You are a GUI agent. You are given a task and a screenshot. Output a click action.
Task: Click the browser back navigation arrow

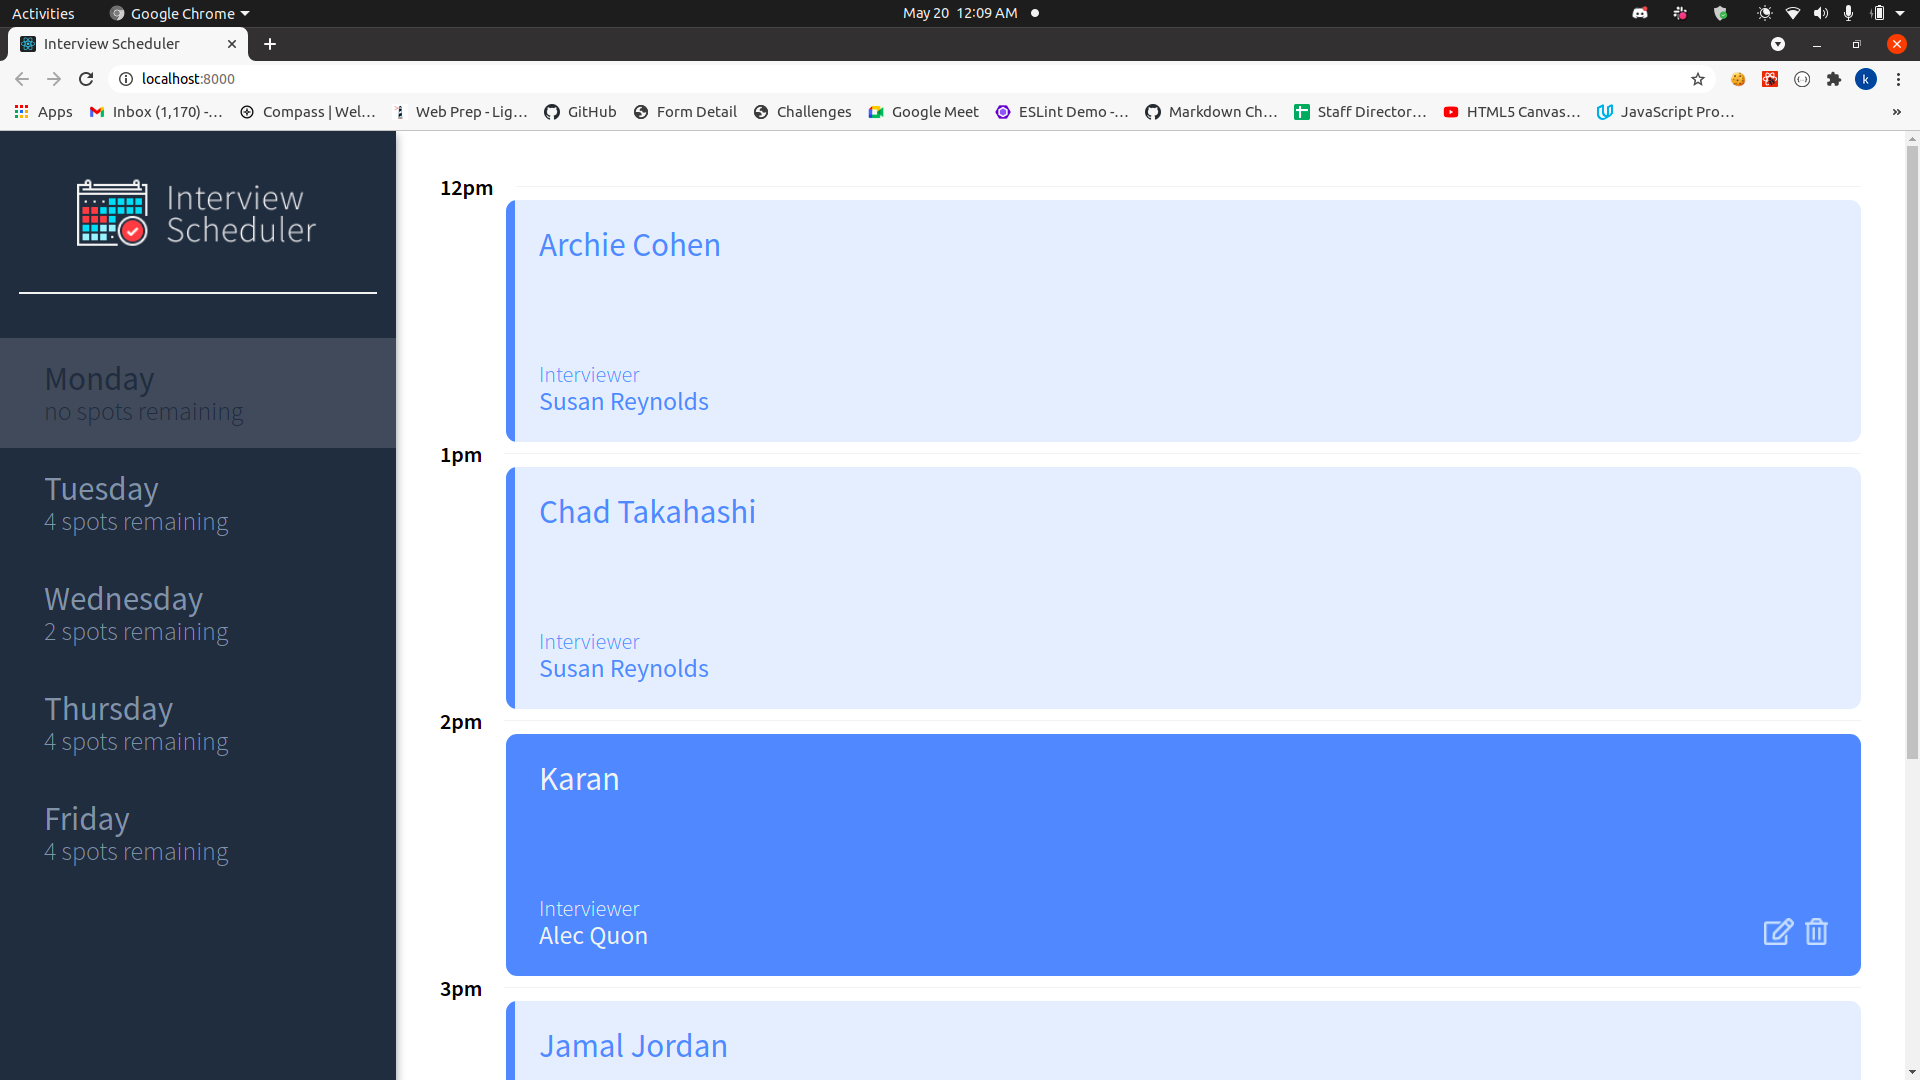[21, 79]
